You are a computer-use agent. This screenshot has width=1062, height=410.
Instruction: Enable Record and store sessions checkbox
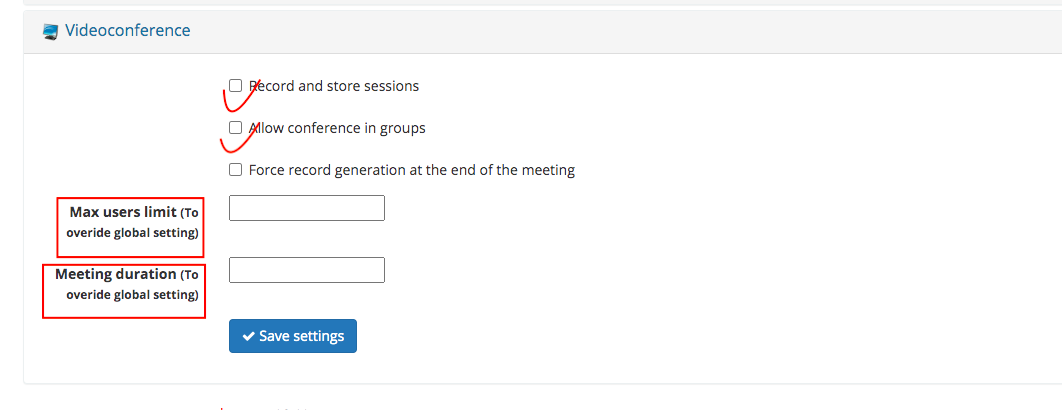click(235, 85)
